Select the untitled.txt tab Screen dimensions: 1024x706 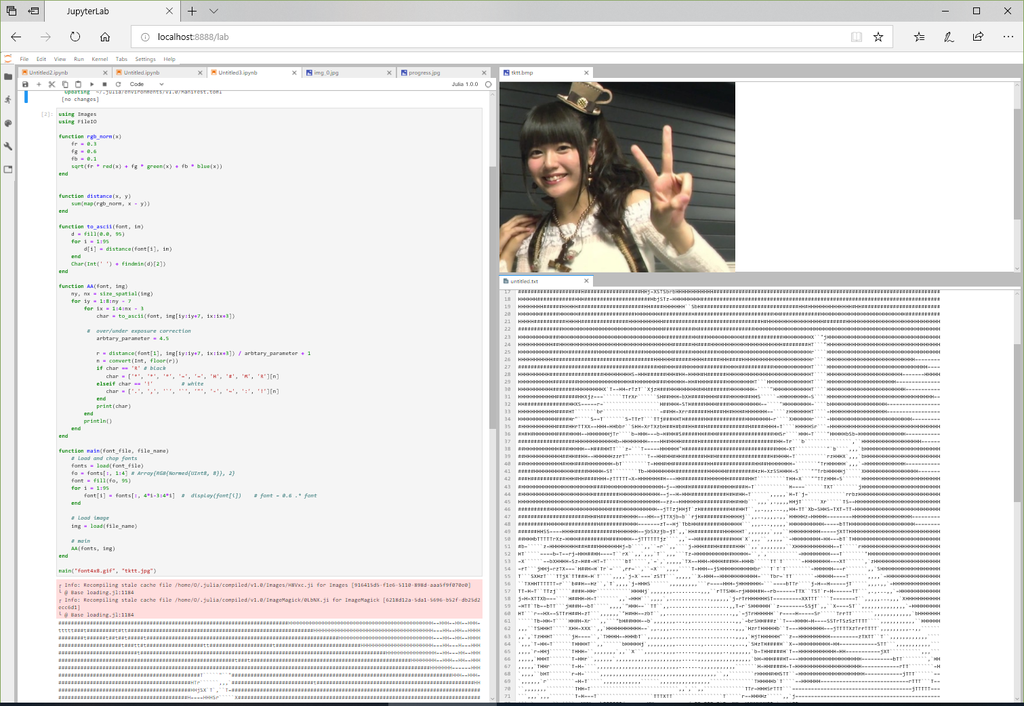point(546,281)
